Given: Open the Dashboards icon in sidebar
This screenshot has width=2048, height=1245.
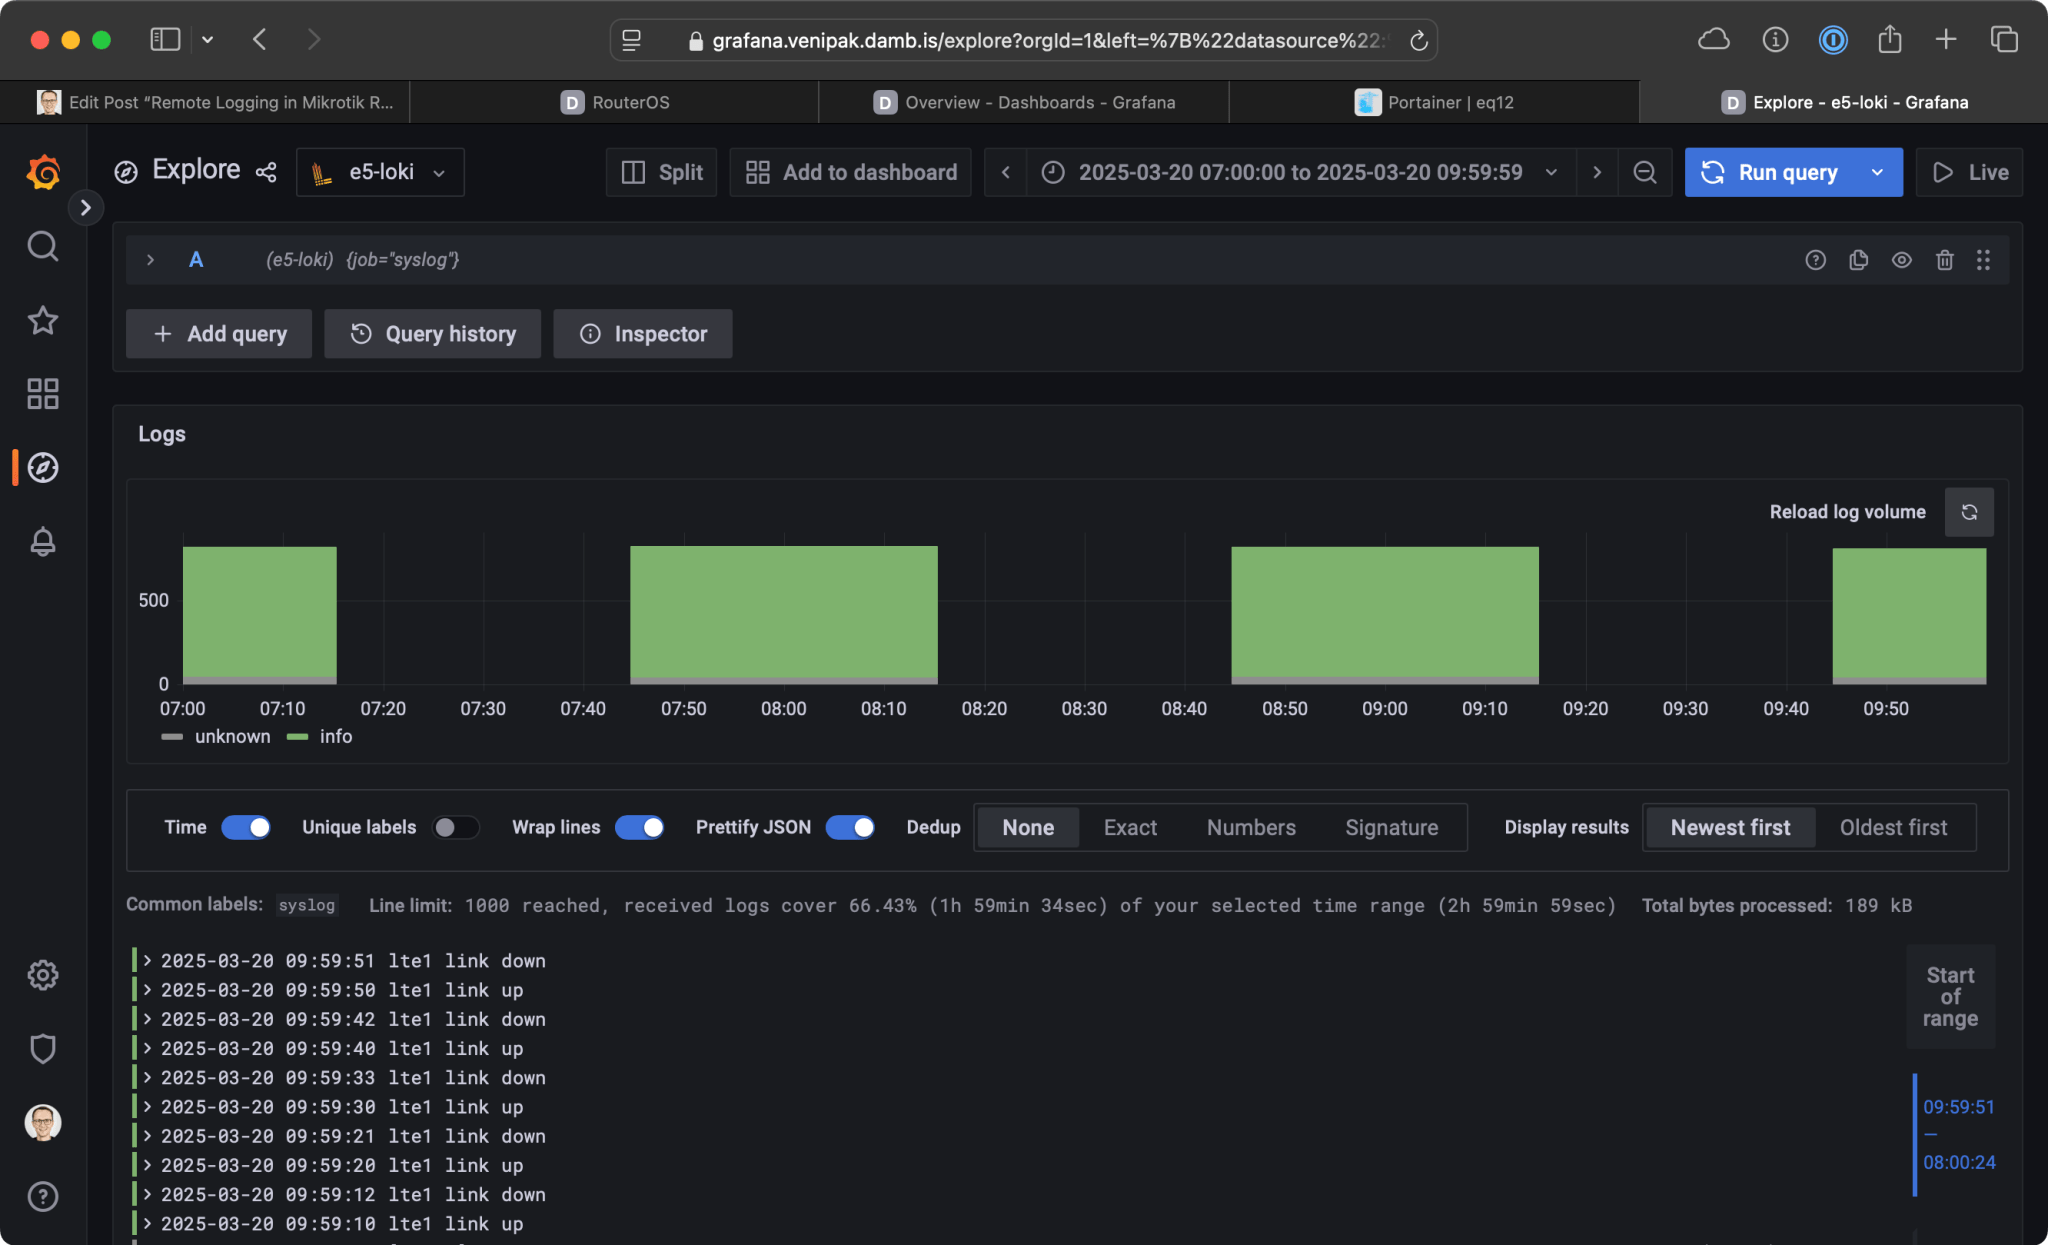Looking at the screenshot, I should coord(42,394).
